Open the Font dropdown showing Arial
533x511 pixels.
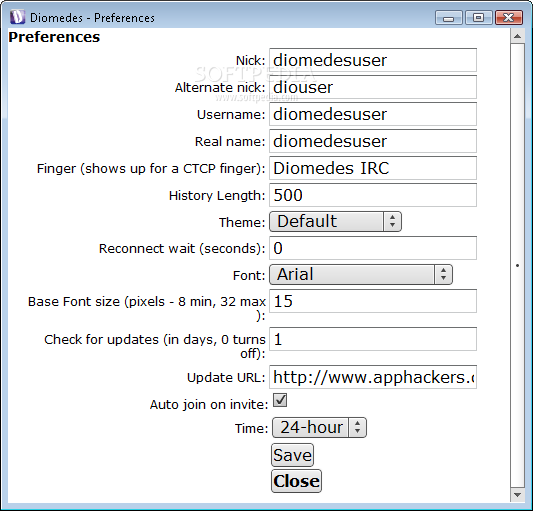coord(361,274)
